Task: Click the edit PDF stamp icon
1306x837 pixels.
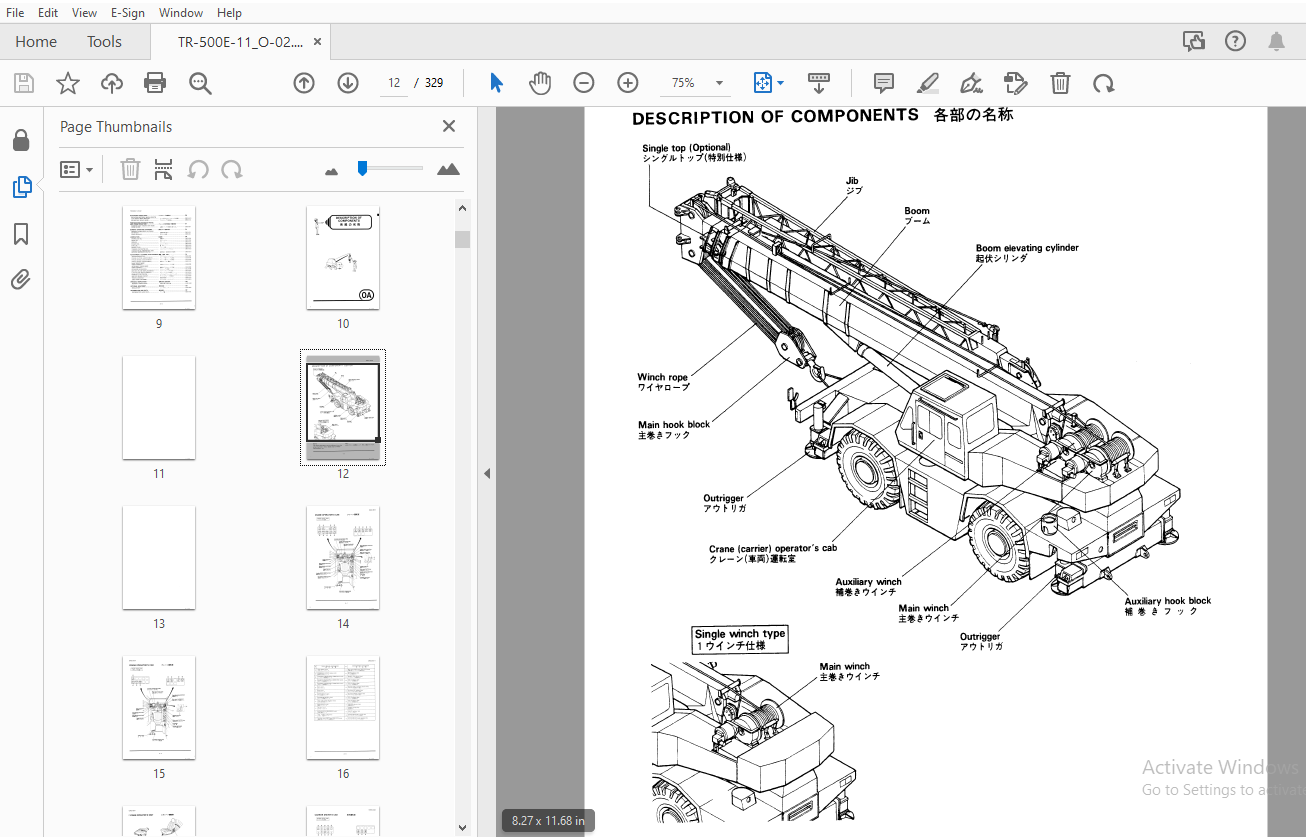Action: (x=1015, y=83)
